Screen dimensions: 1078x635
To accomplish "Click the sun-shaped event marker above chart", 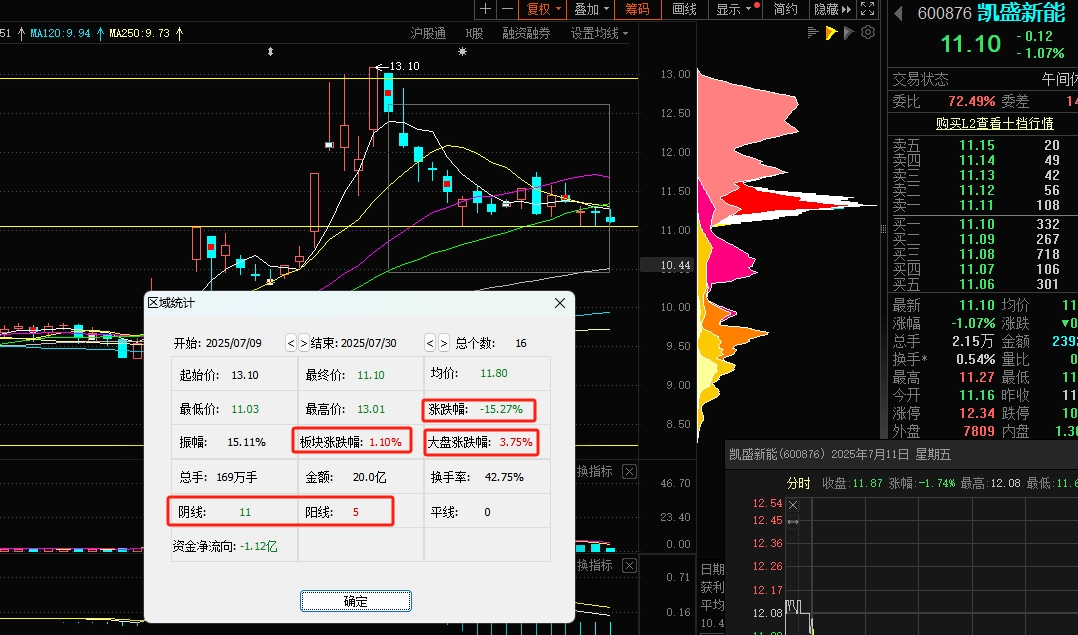I will pyautogui.click(x=463, y=52).
